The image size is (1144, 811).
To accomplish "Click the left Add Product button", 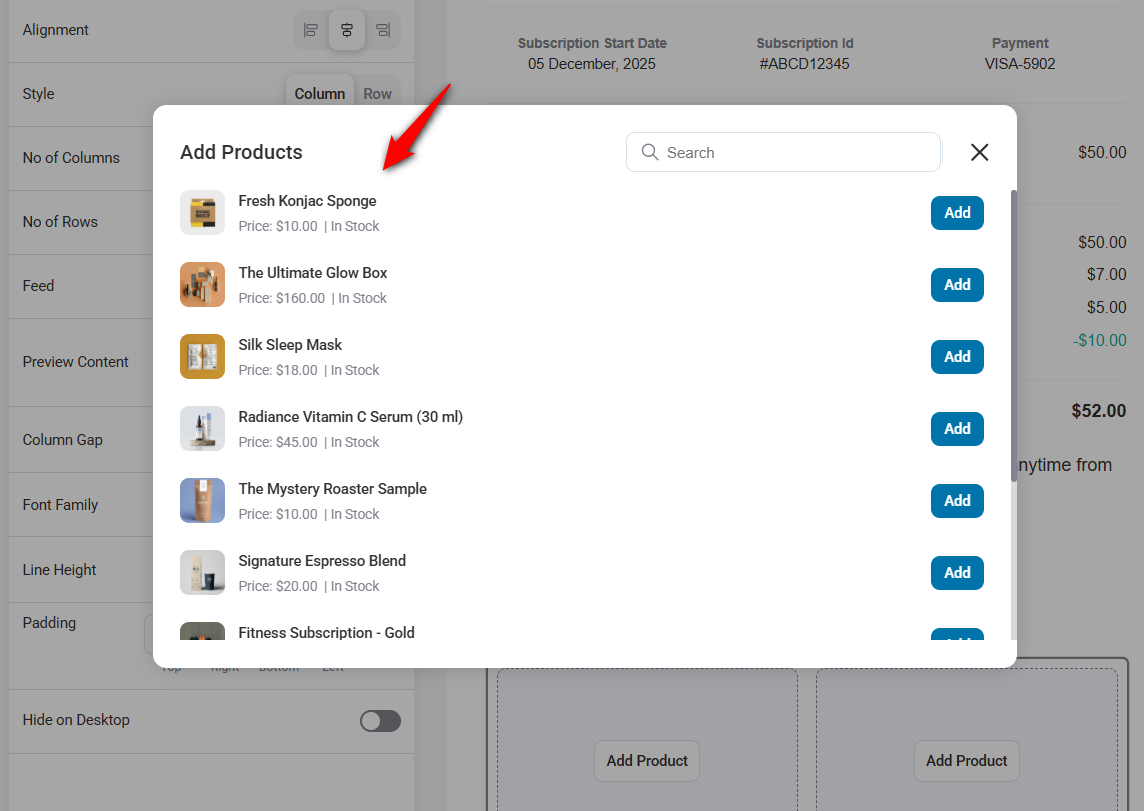I will click(x=646, y=760).
